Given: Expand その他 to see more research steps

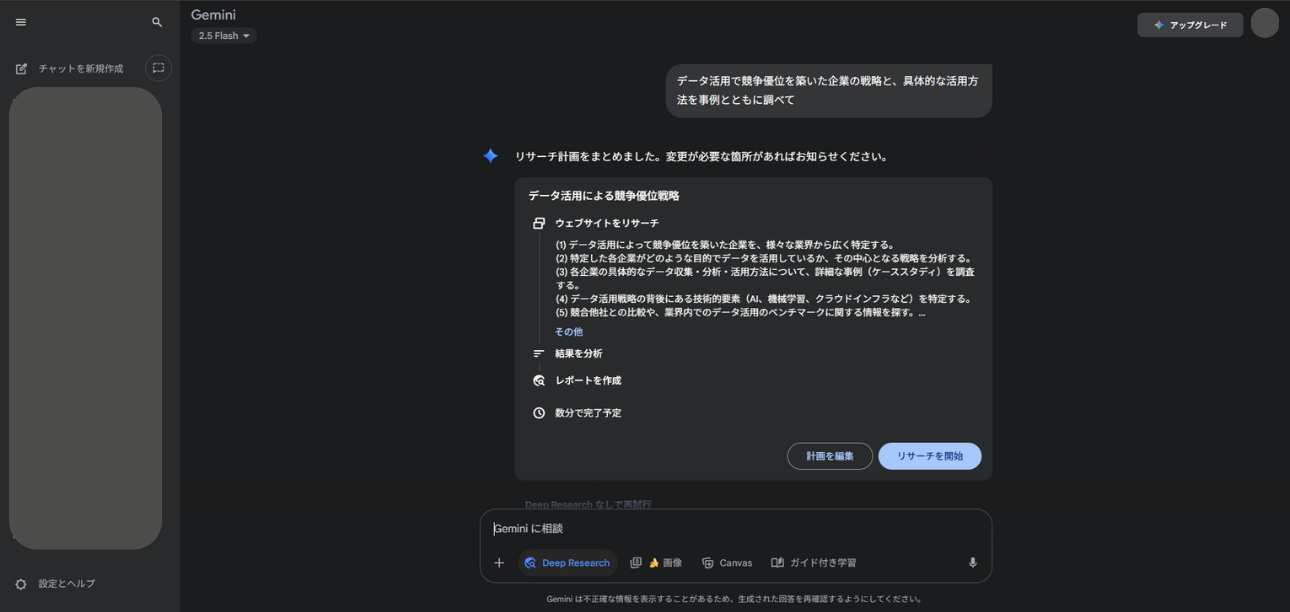Looking at the screenshot, I should tap(567, 332).
